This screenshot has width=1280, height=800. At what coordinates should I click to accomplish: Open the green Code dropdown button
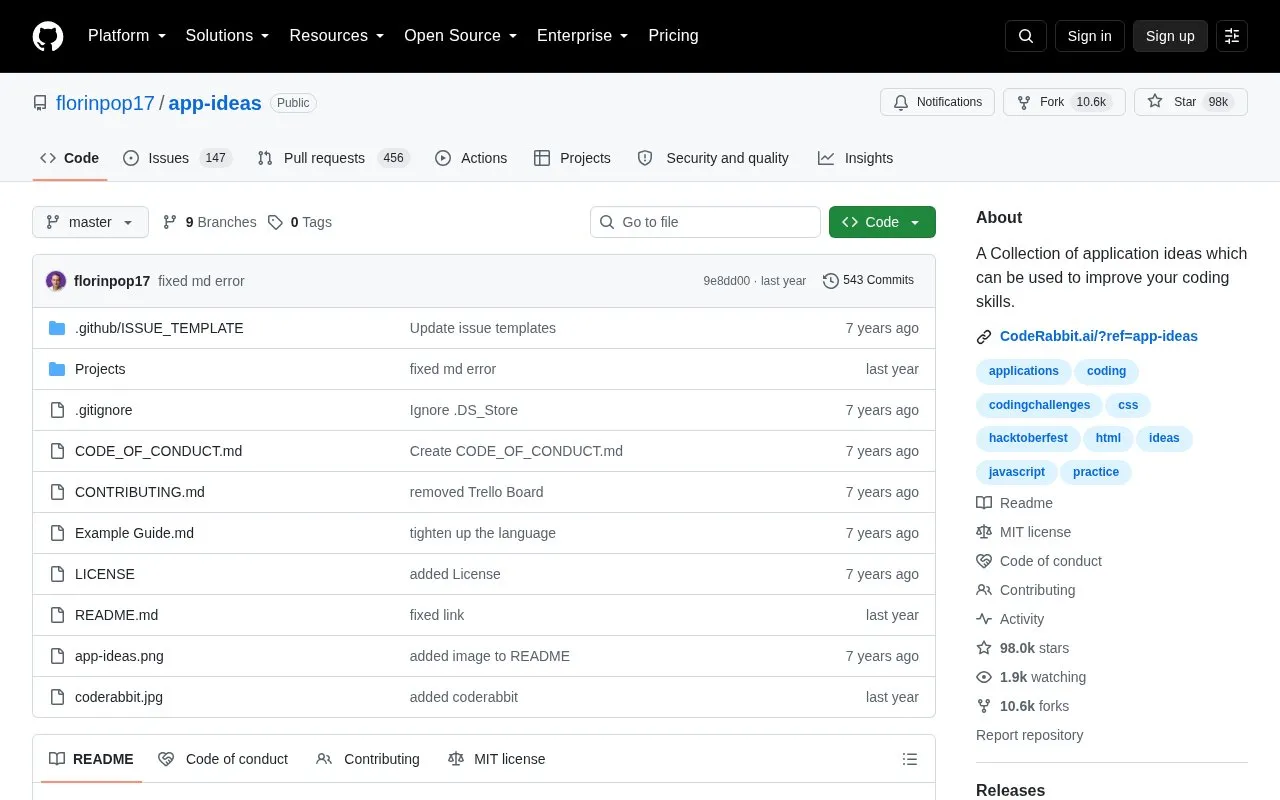(x=882, y=222)
